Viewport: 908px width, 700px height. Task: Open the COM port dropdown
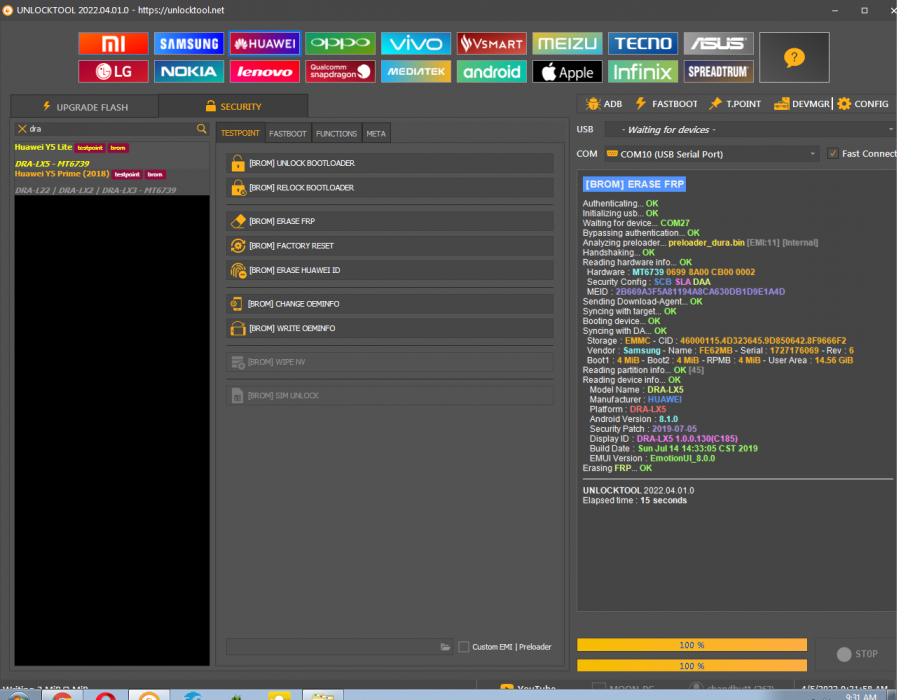point(712,154)
